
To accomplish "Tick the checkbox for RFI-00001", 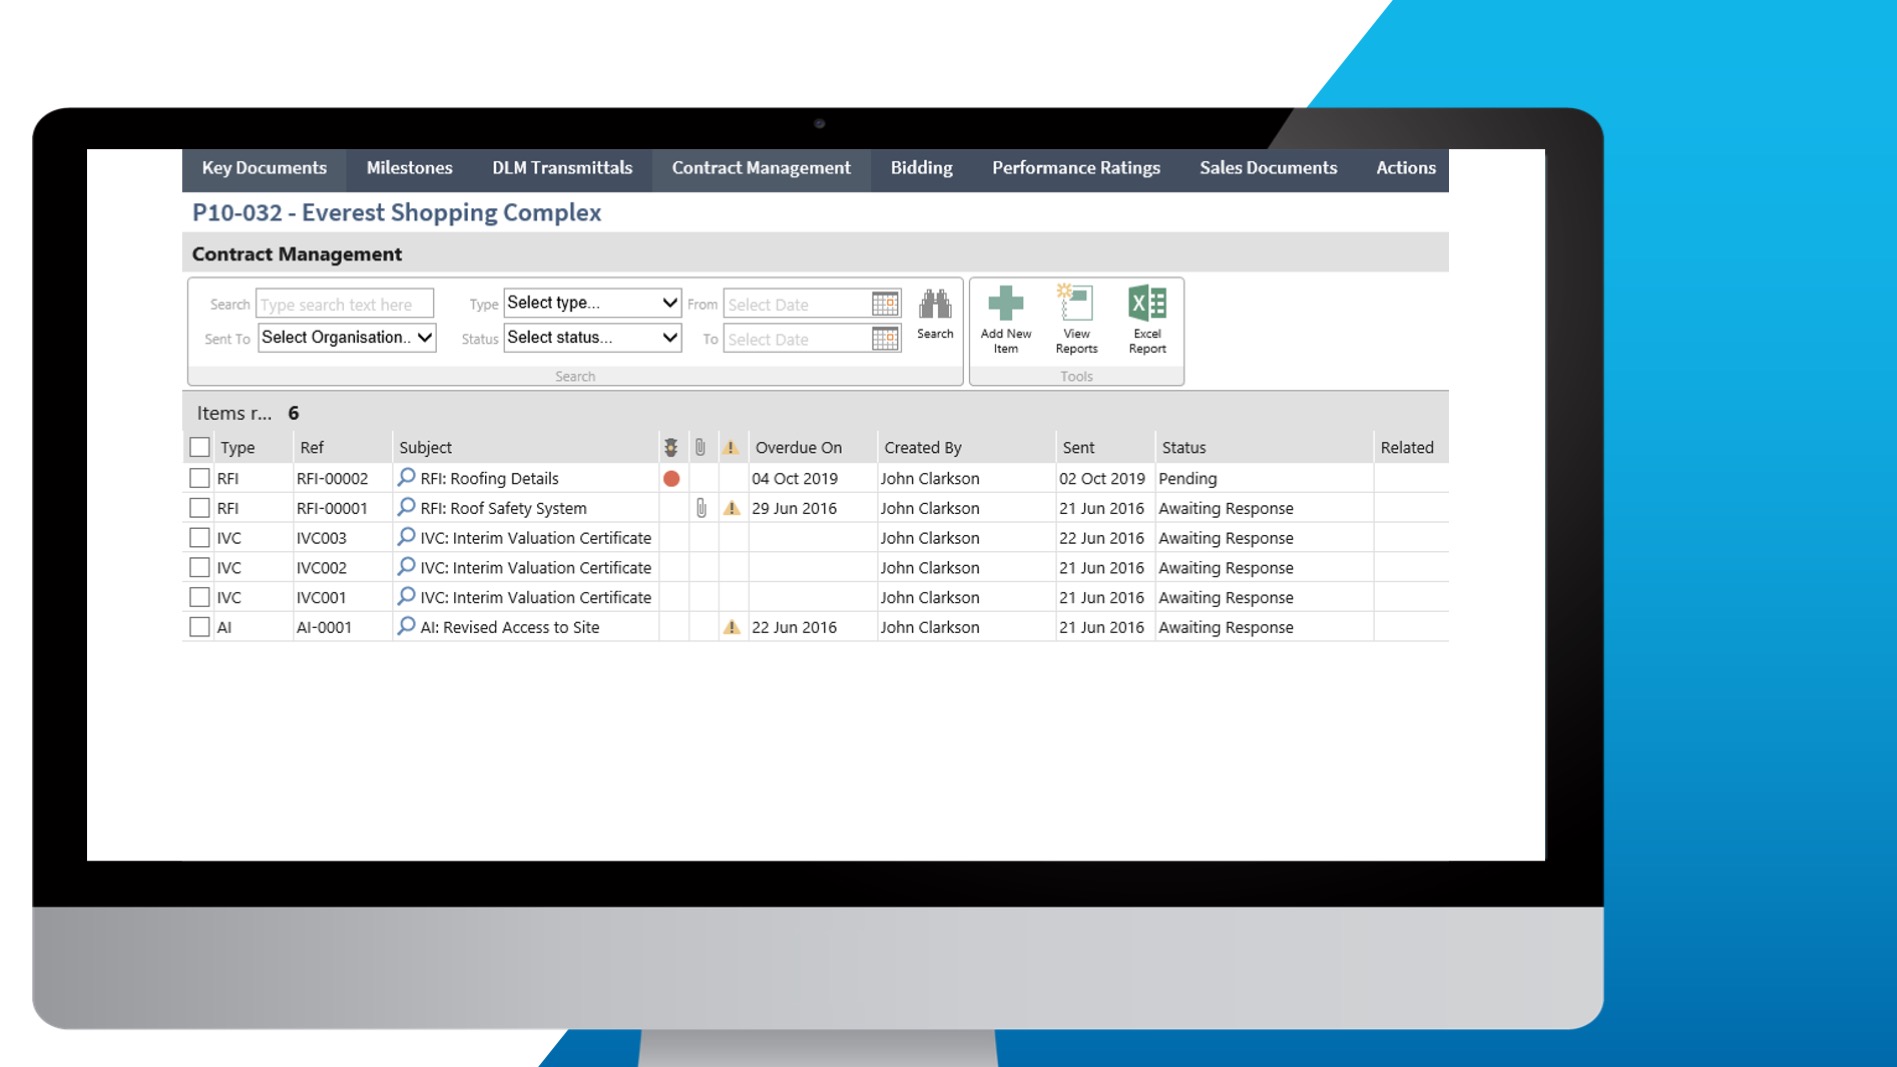I will click(x=200, y=508).
